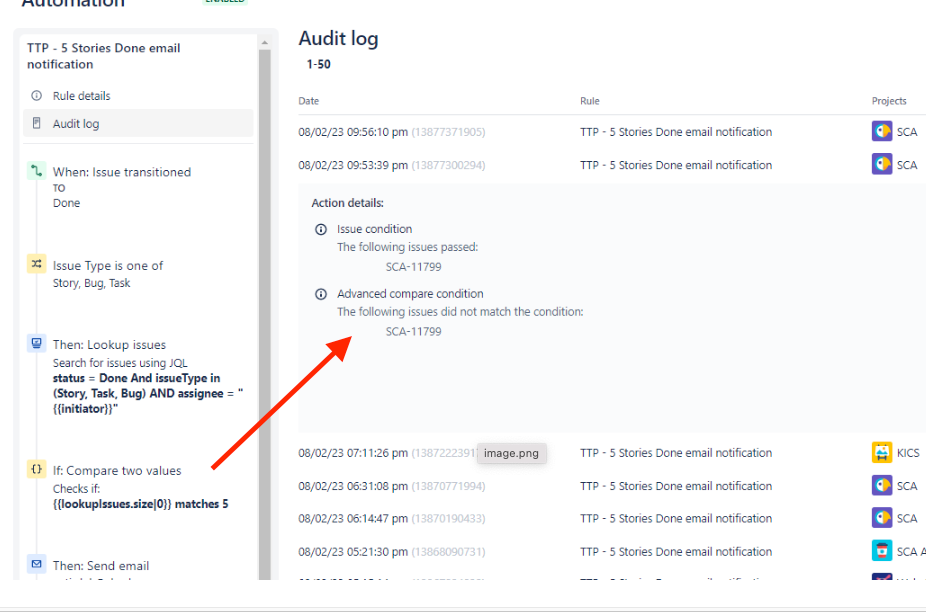This screenshot has height=612, width=926.
Task: Click the SCA project icon for 09:56:10 entry
Action: pyautogui.click(x=882, y=131)
